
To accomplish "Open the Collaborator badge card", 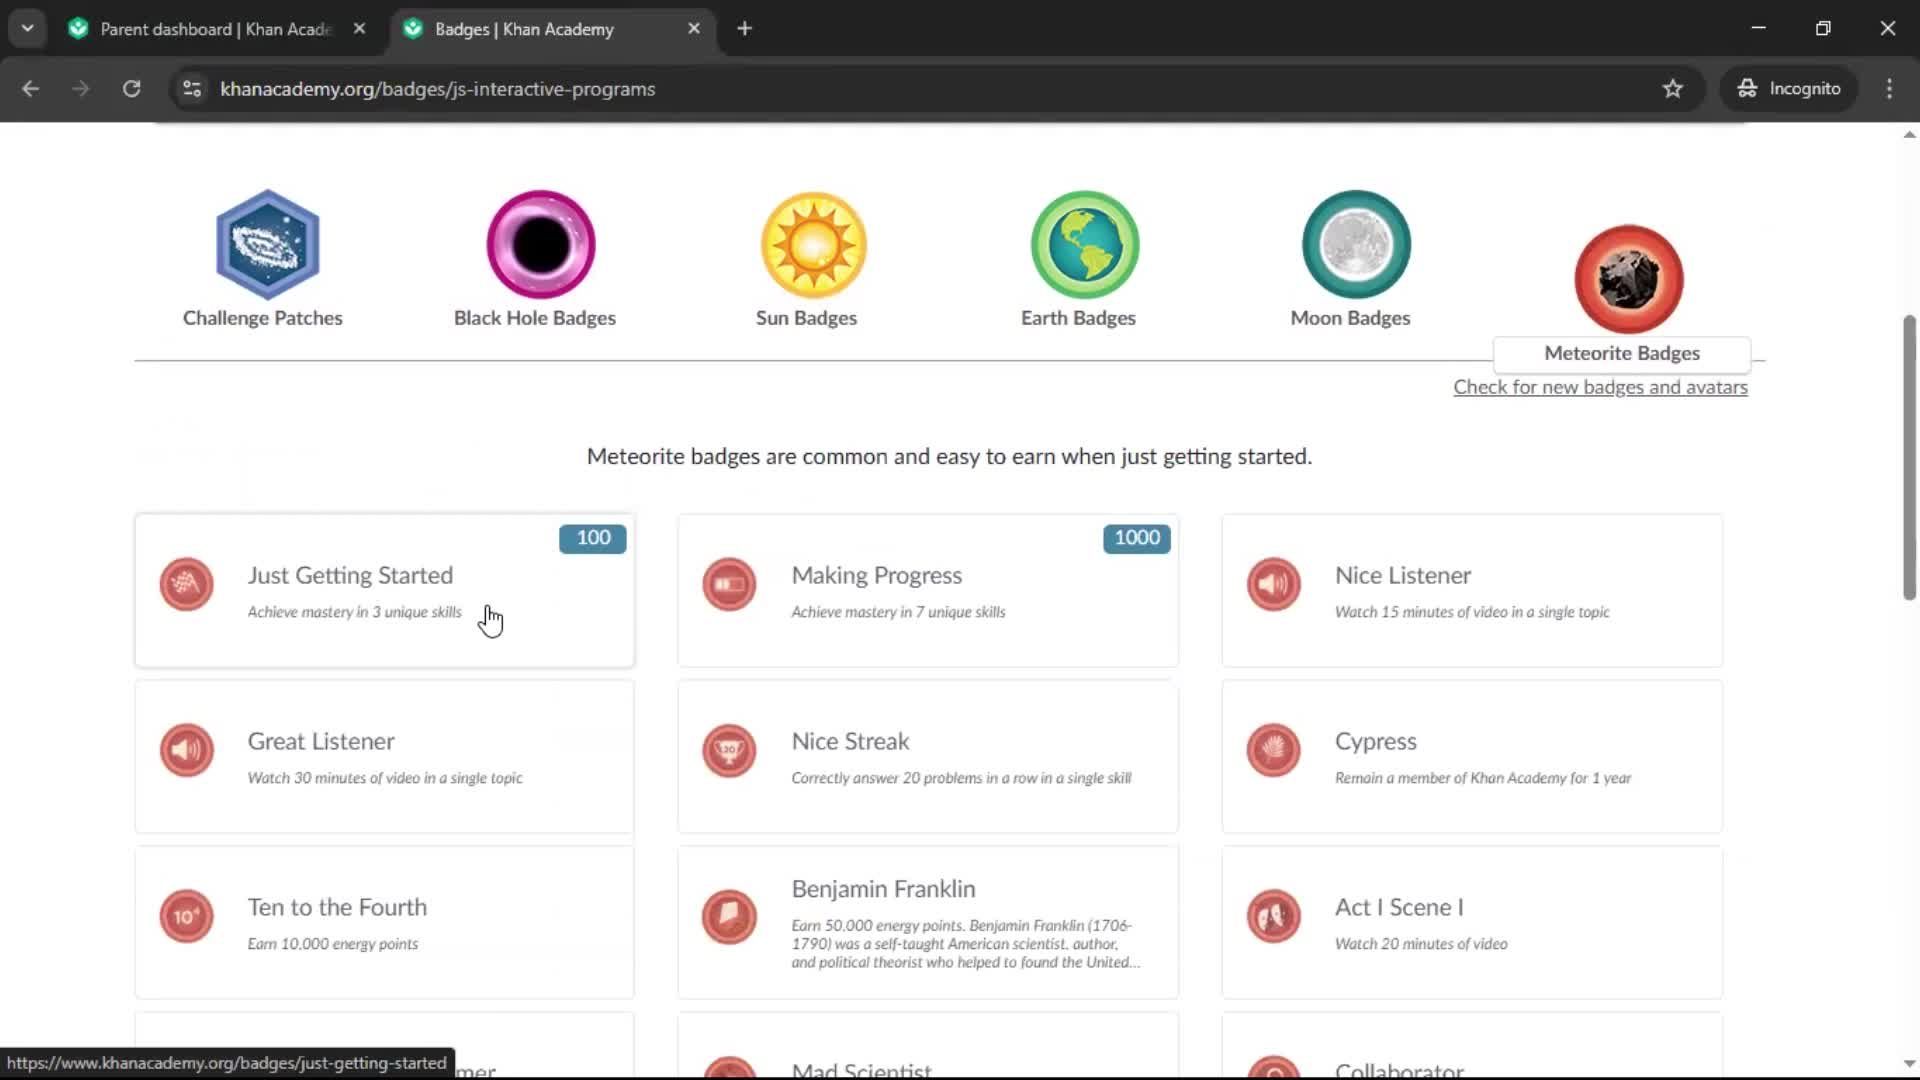I will (1472, 1046).
